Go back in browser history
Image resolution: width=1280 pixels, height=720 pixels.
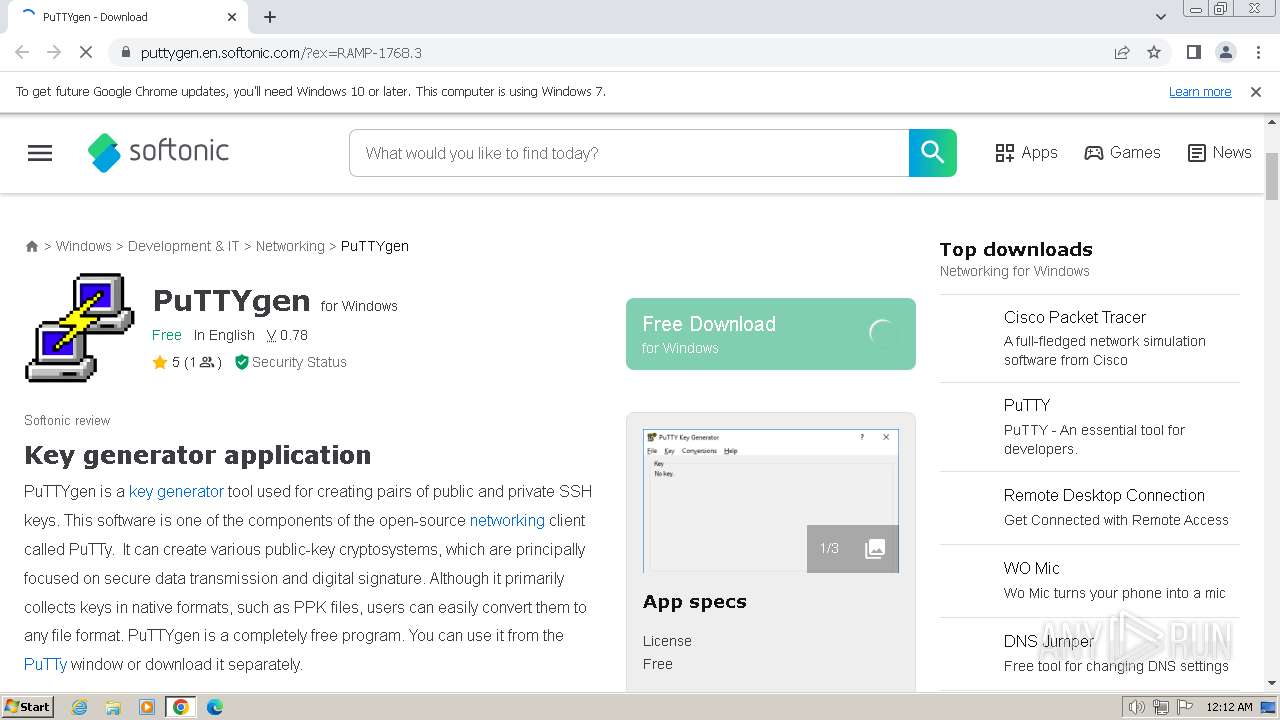tap(22, 52)
